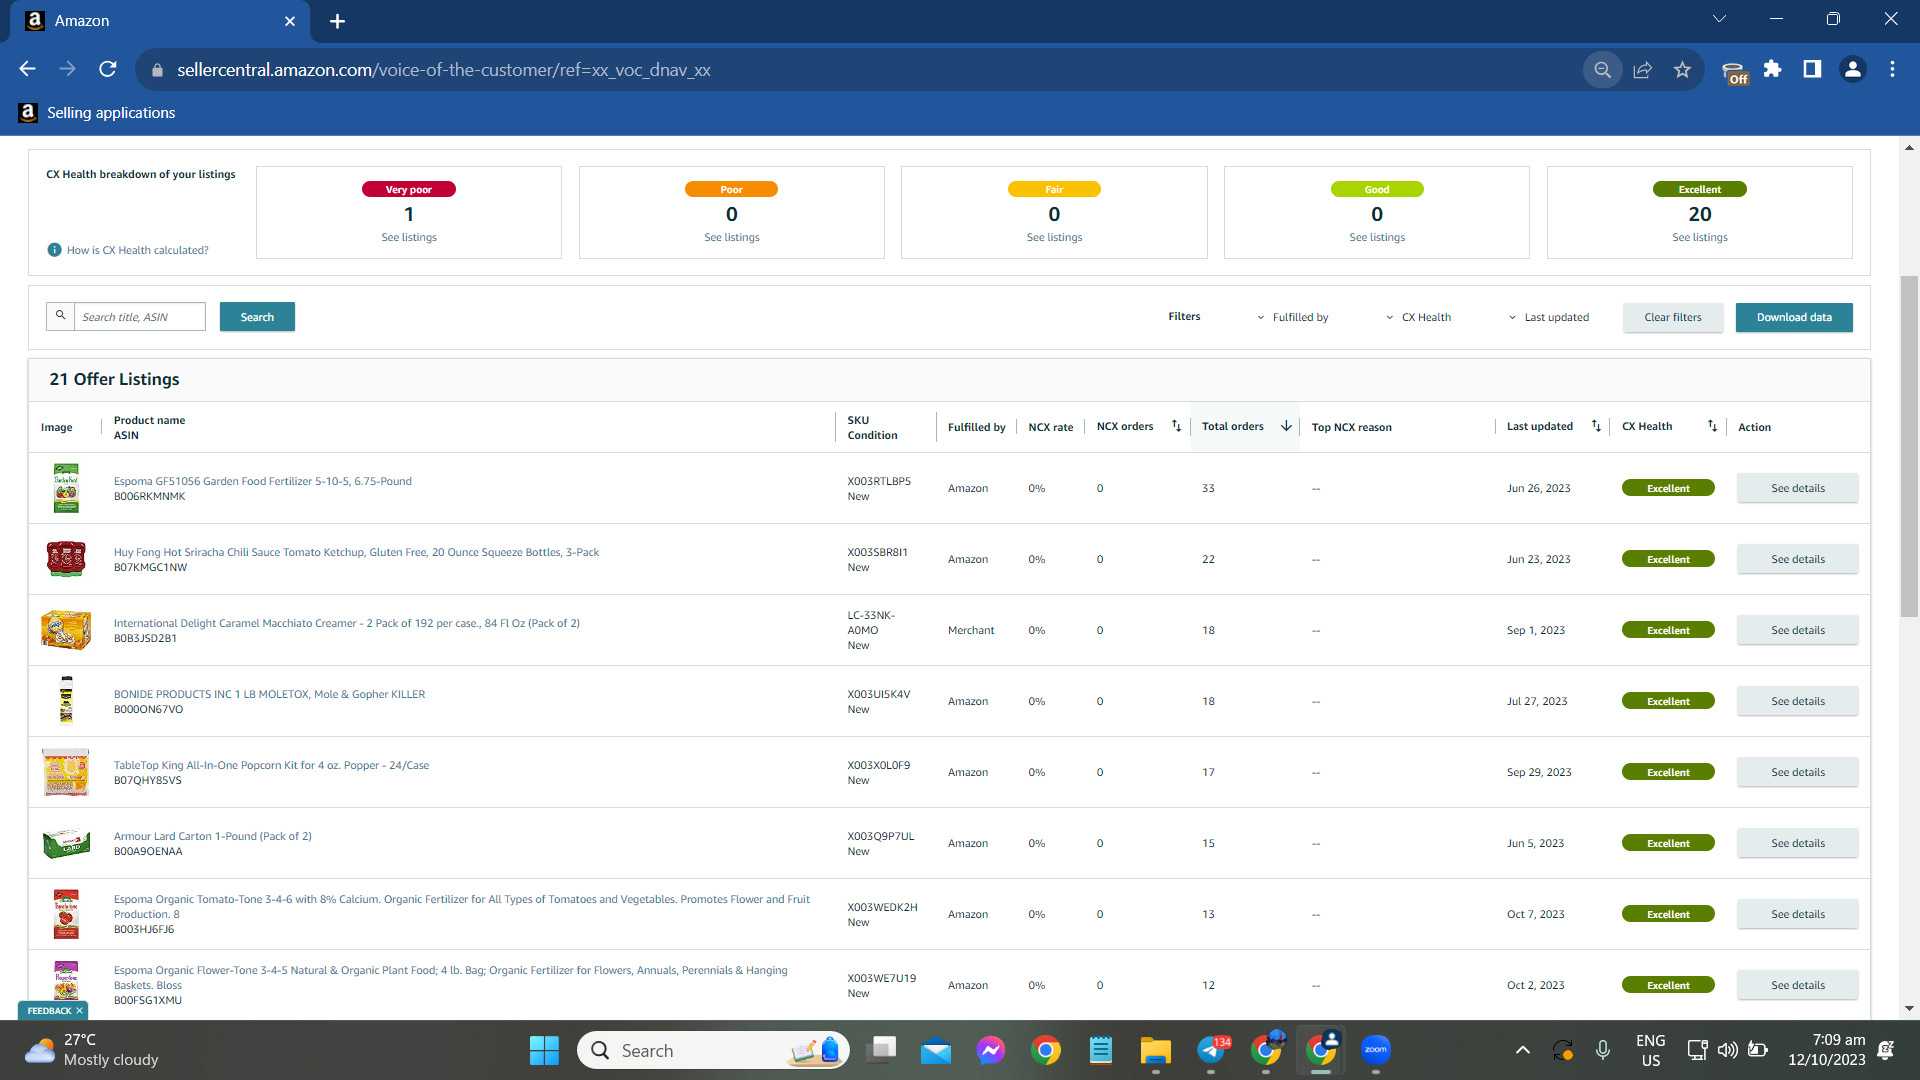This screenshot has width=1920, height=1080.
Task: Open Messenger from the taskbar
Action: click(x=991, y=1051)
